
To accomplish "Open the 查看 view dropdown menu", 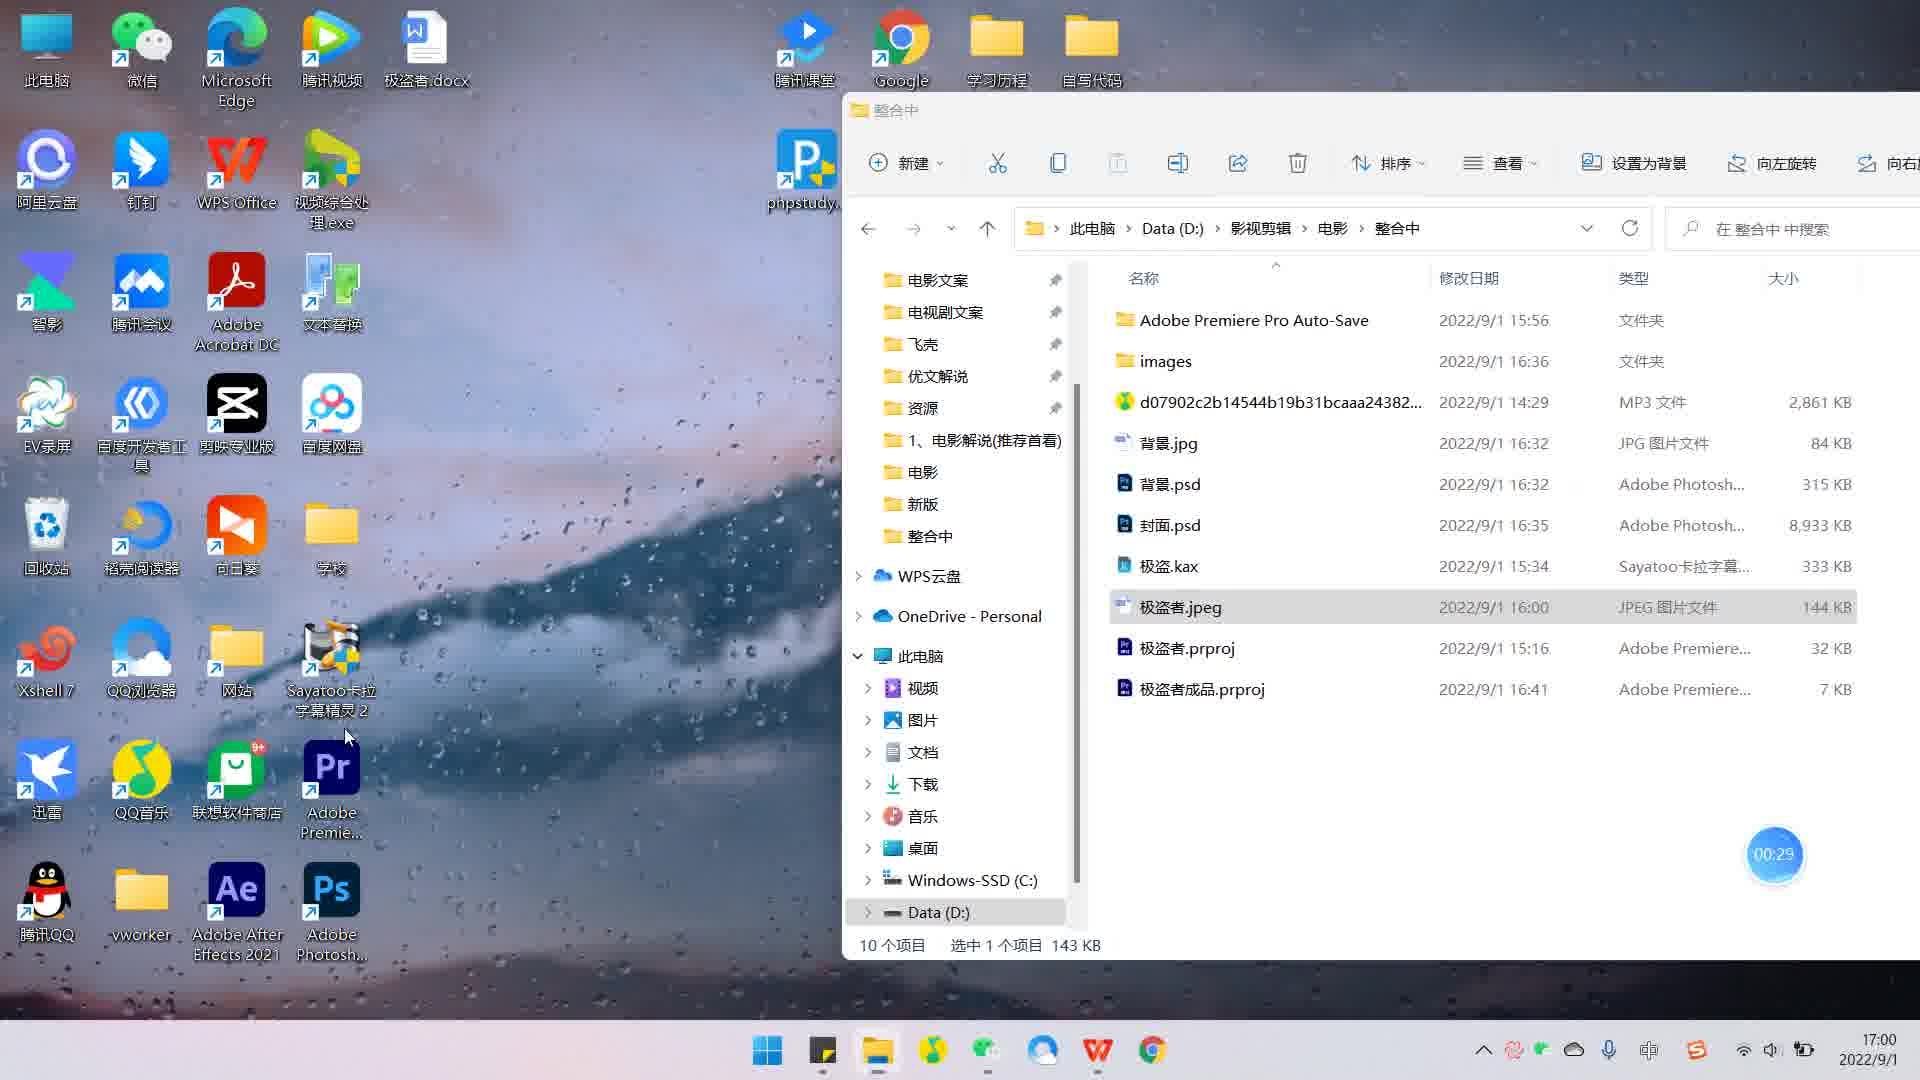I will (1500, 163).
